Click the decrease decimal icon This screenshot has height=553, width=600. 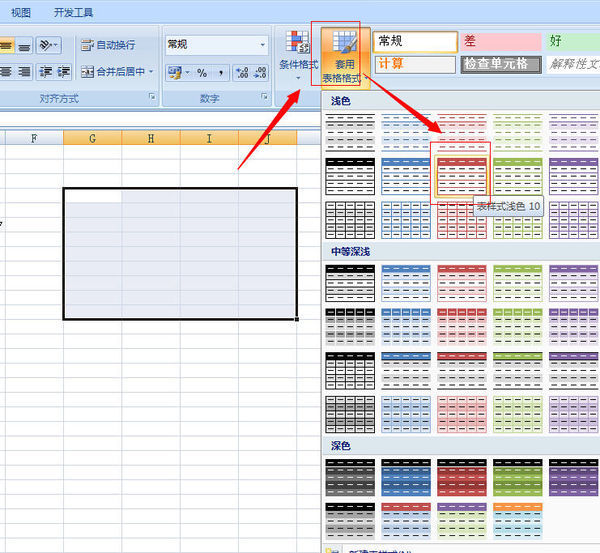tap(262, 73)
